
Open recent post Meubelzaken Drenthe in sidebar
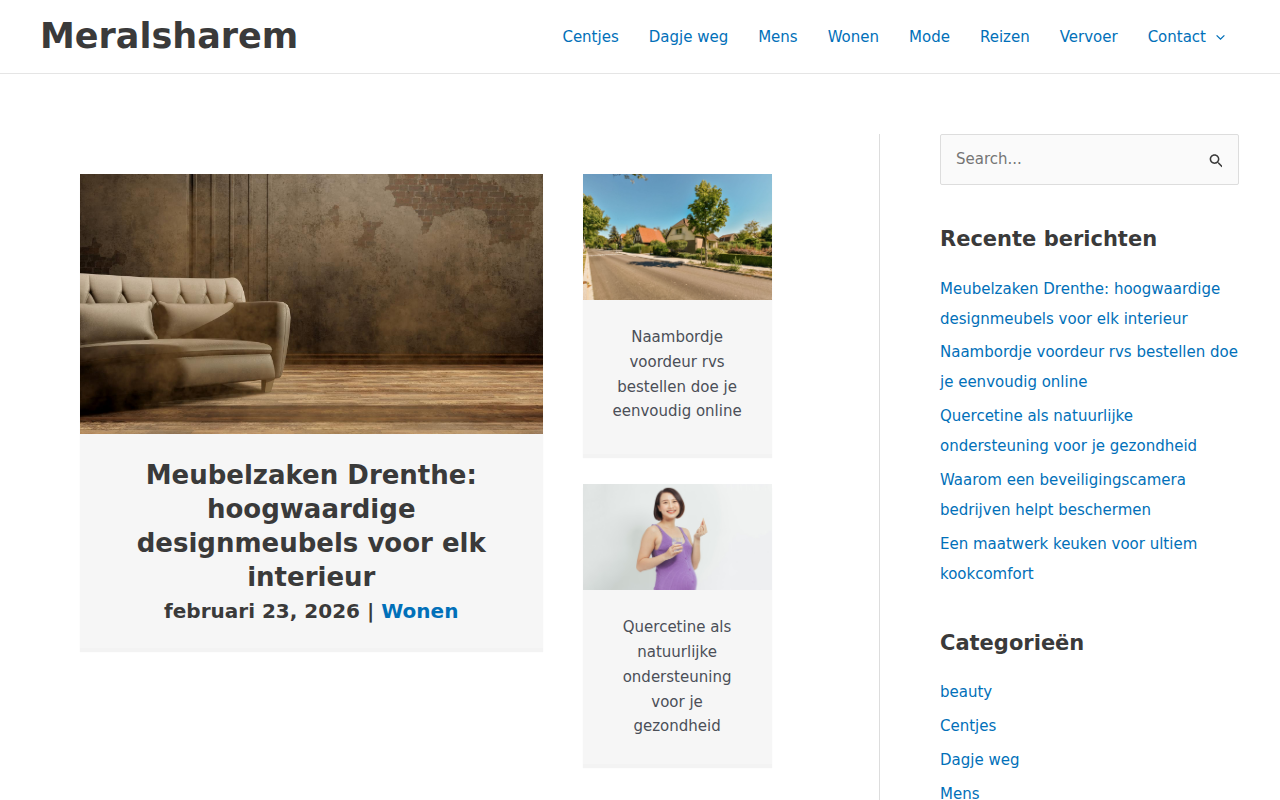pyautogui.click(x=1080, y=303)
